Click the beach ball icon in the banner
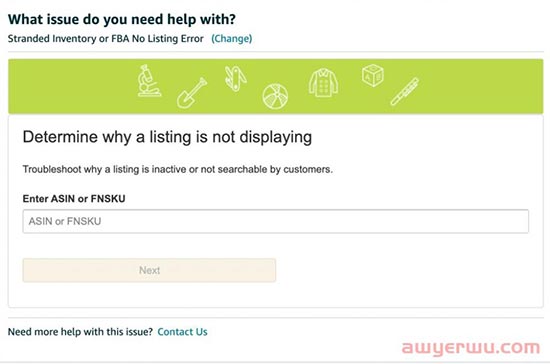 click(x=275, y=96)
